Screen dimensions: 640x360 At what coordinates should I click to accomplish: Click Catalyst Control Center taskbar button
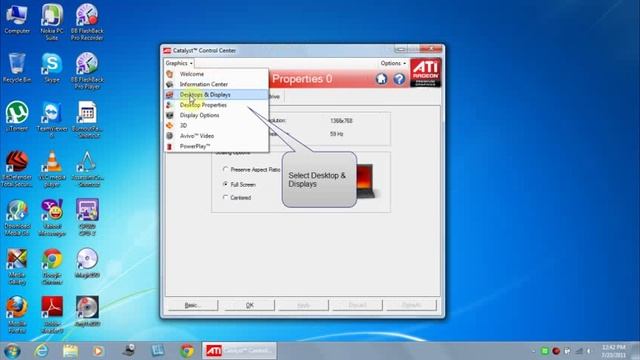point(240,351)
